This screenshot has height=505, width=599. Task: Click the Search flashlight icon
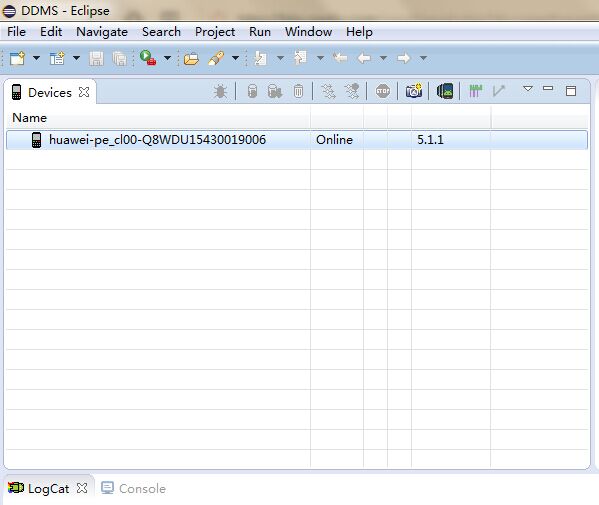[216, 58]
